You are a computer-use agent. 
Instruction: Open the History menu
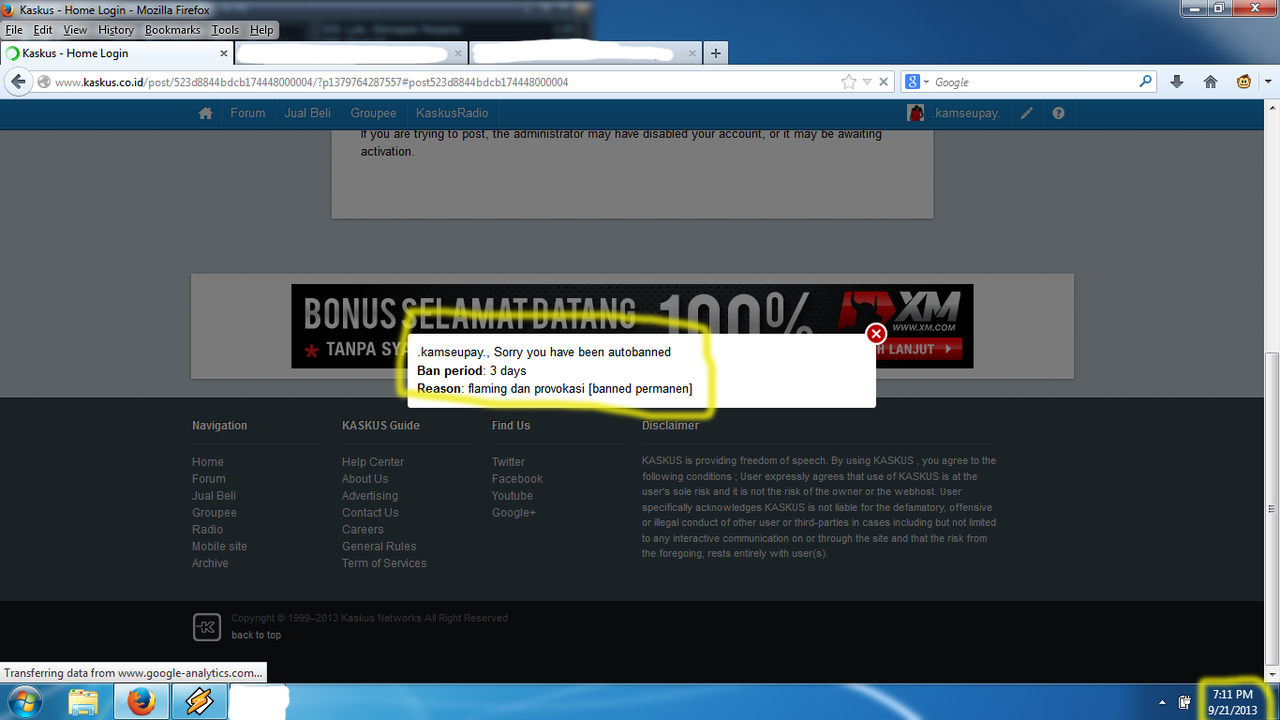(x=116, y=30)
